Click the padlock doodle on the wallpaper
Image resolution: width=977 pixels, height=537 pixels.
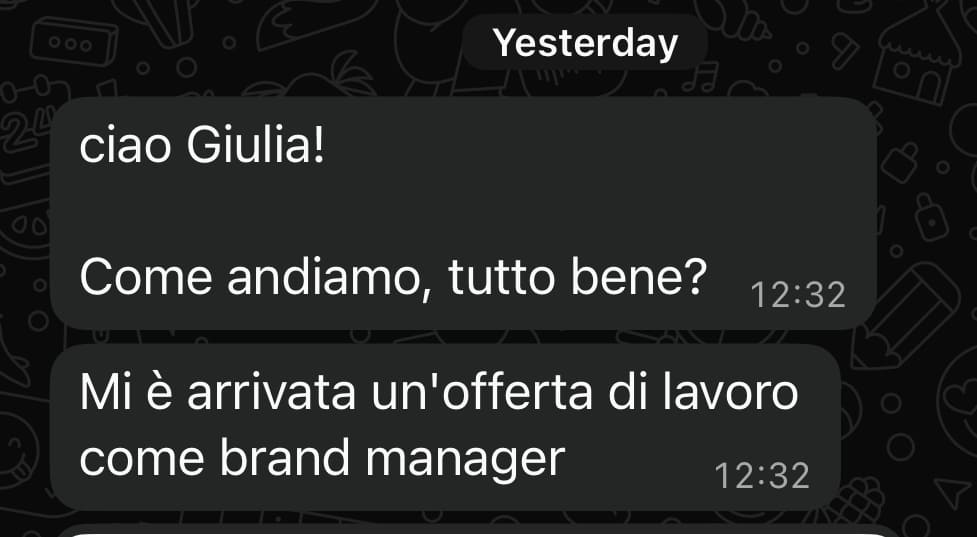[932, 217]
